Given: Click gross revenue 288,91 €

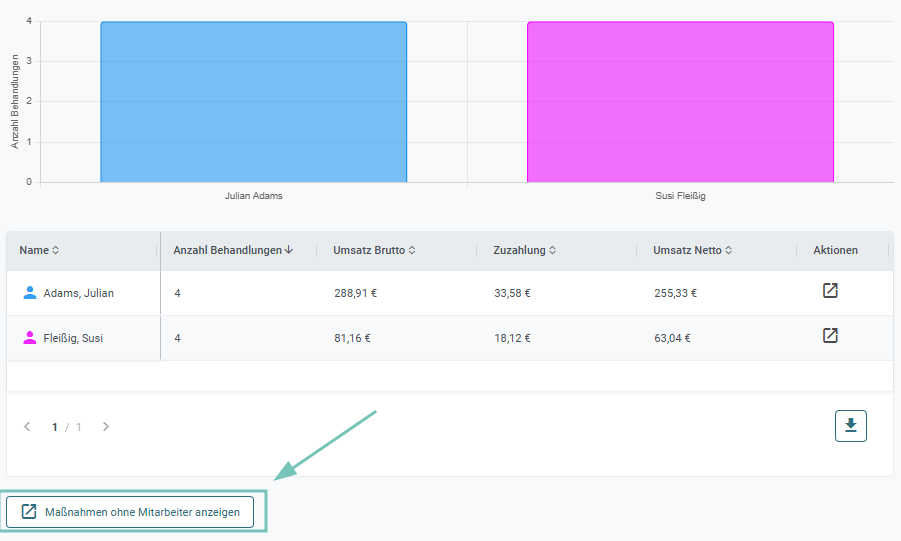Looking at the screenshot, I should [356, 293].
